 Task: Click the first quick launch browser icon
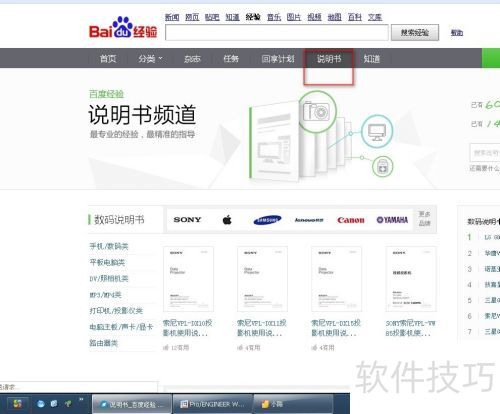coord(41,404)
